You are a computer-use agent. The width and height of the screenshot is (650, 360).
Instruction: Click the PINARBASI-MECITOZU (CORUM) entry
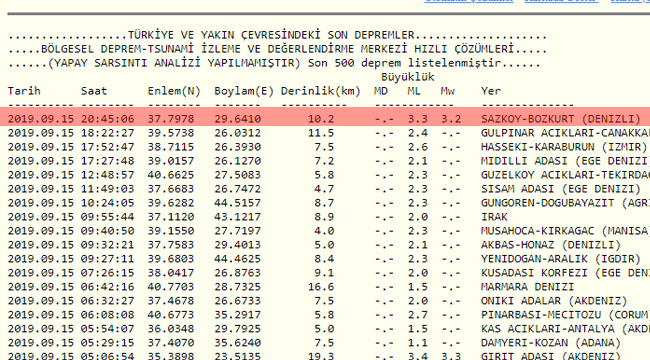565,315
